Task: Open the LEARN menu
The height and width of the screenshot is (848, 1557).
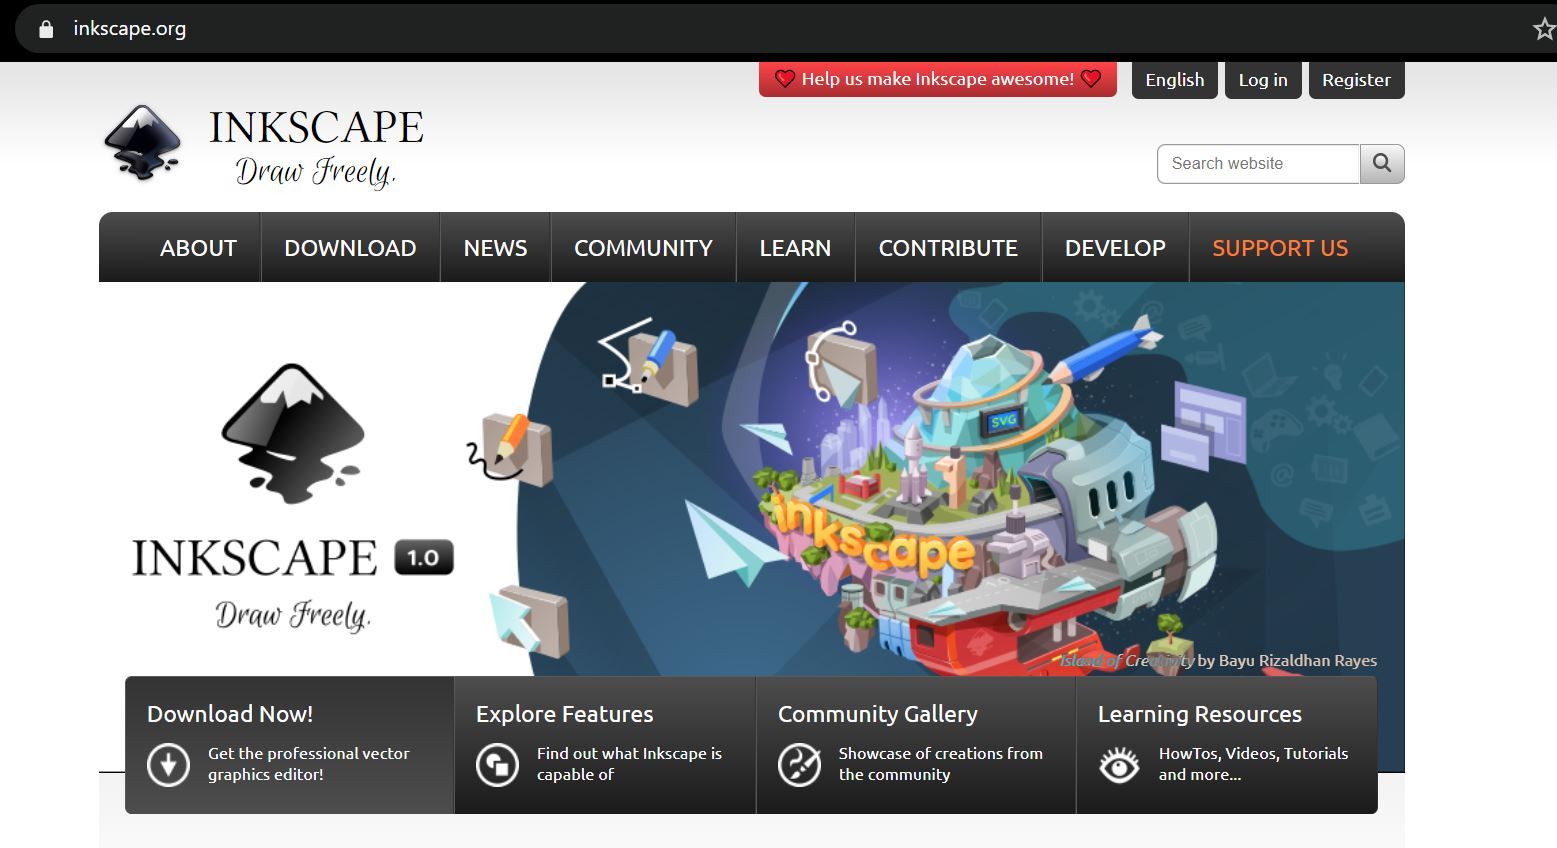Action: tap(795, 248)
